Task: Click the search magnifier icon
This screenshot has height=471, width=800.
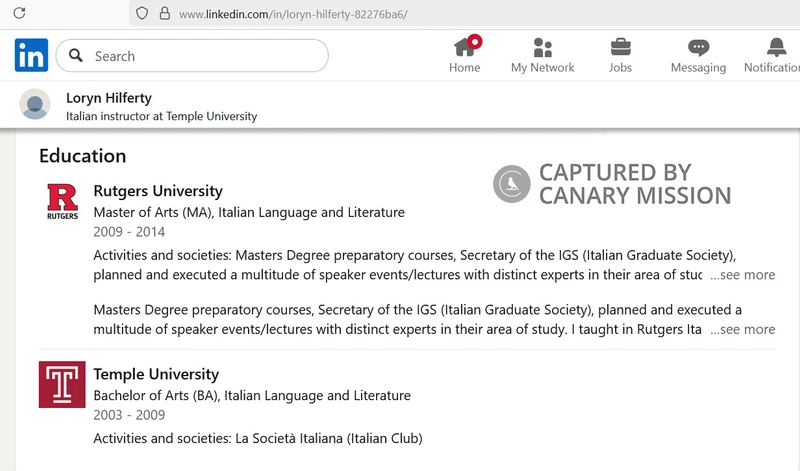Action: [76, 55]
